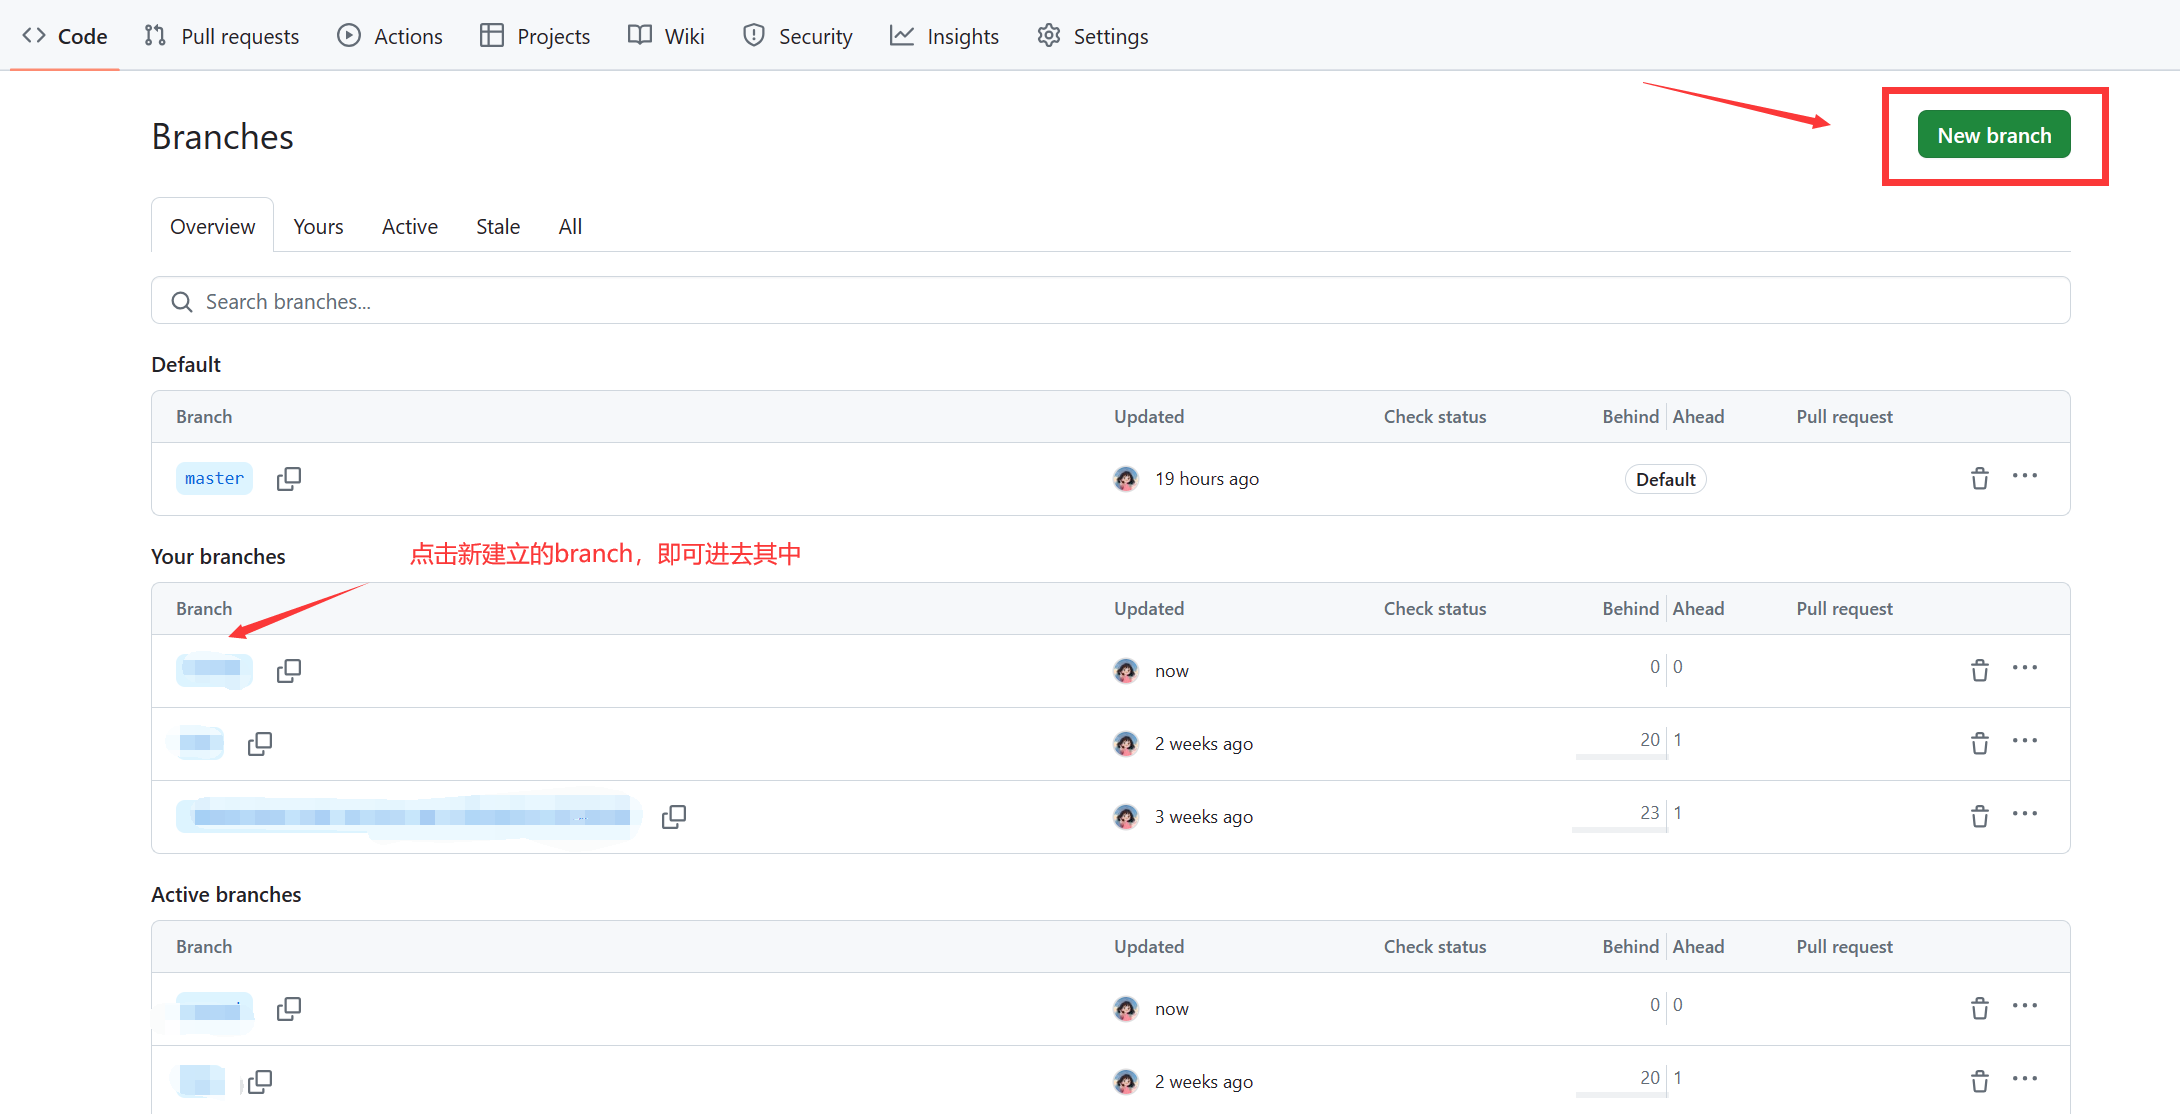2180x1114 pixels.
Task: Click avatar next to 19 hours ago
Action: [1126, 479]
